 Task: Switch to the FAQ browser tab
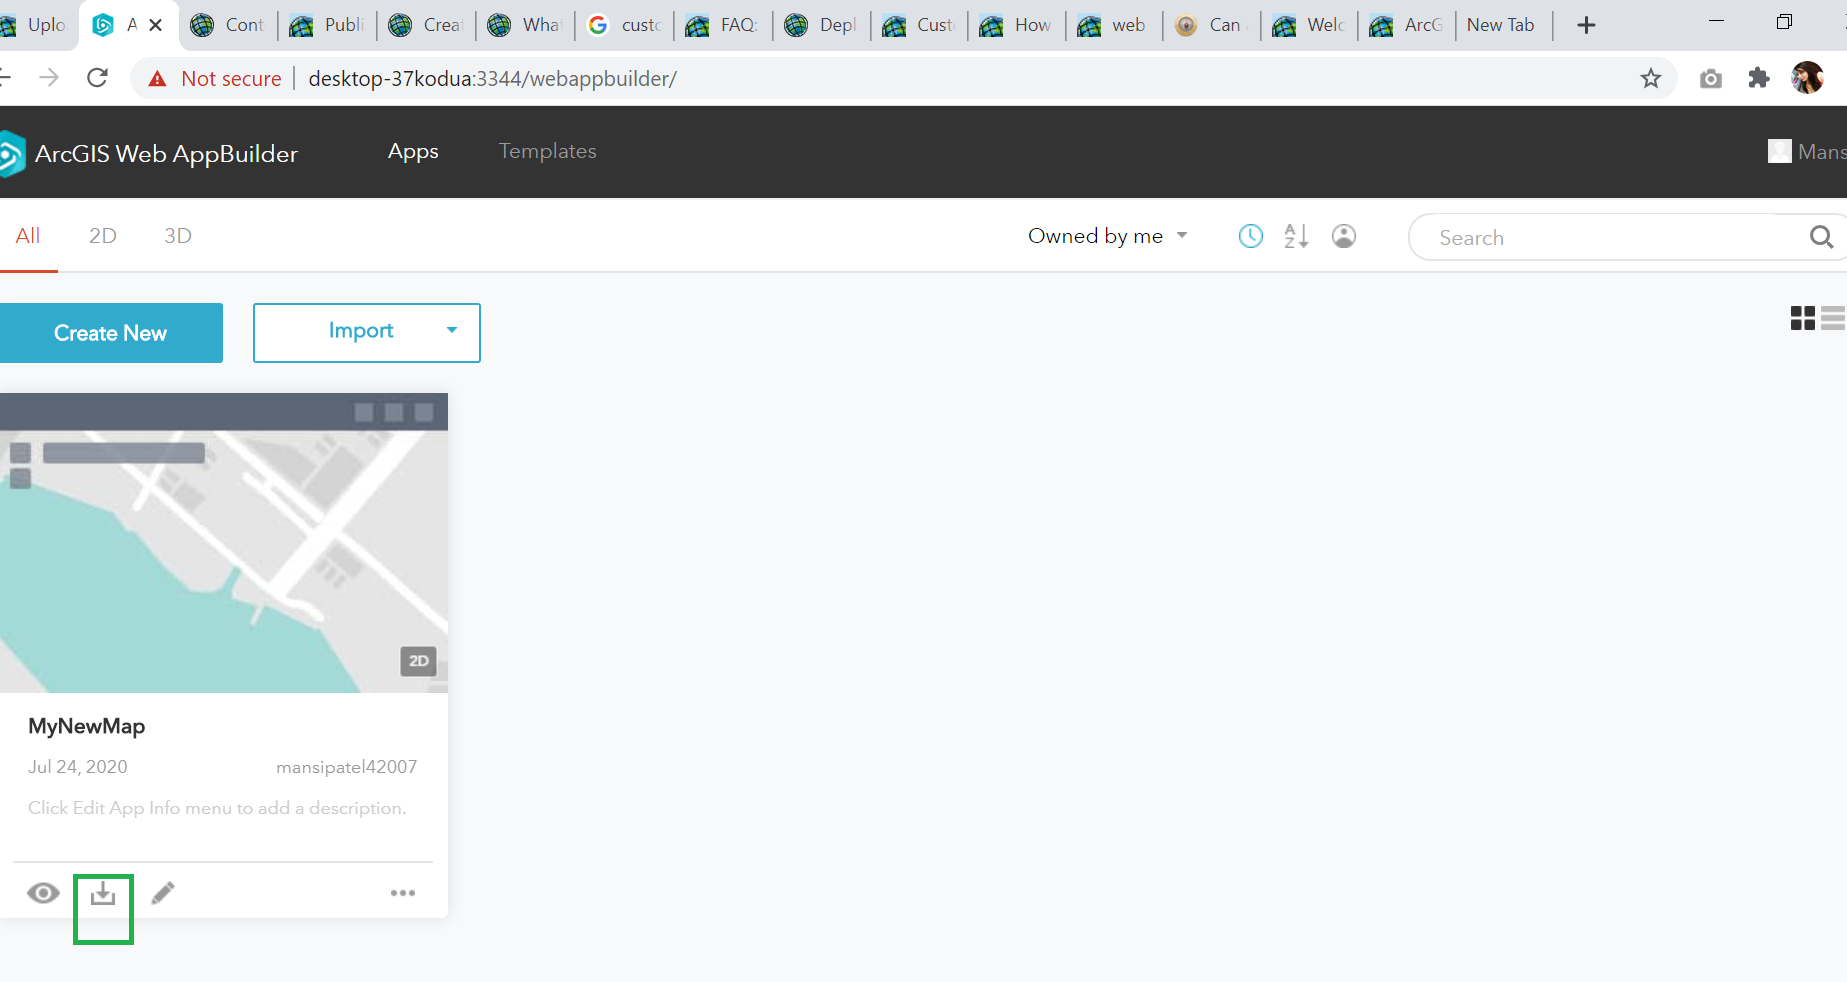pos(722,25)
